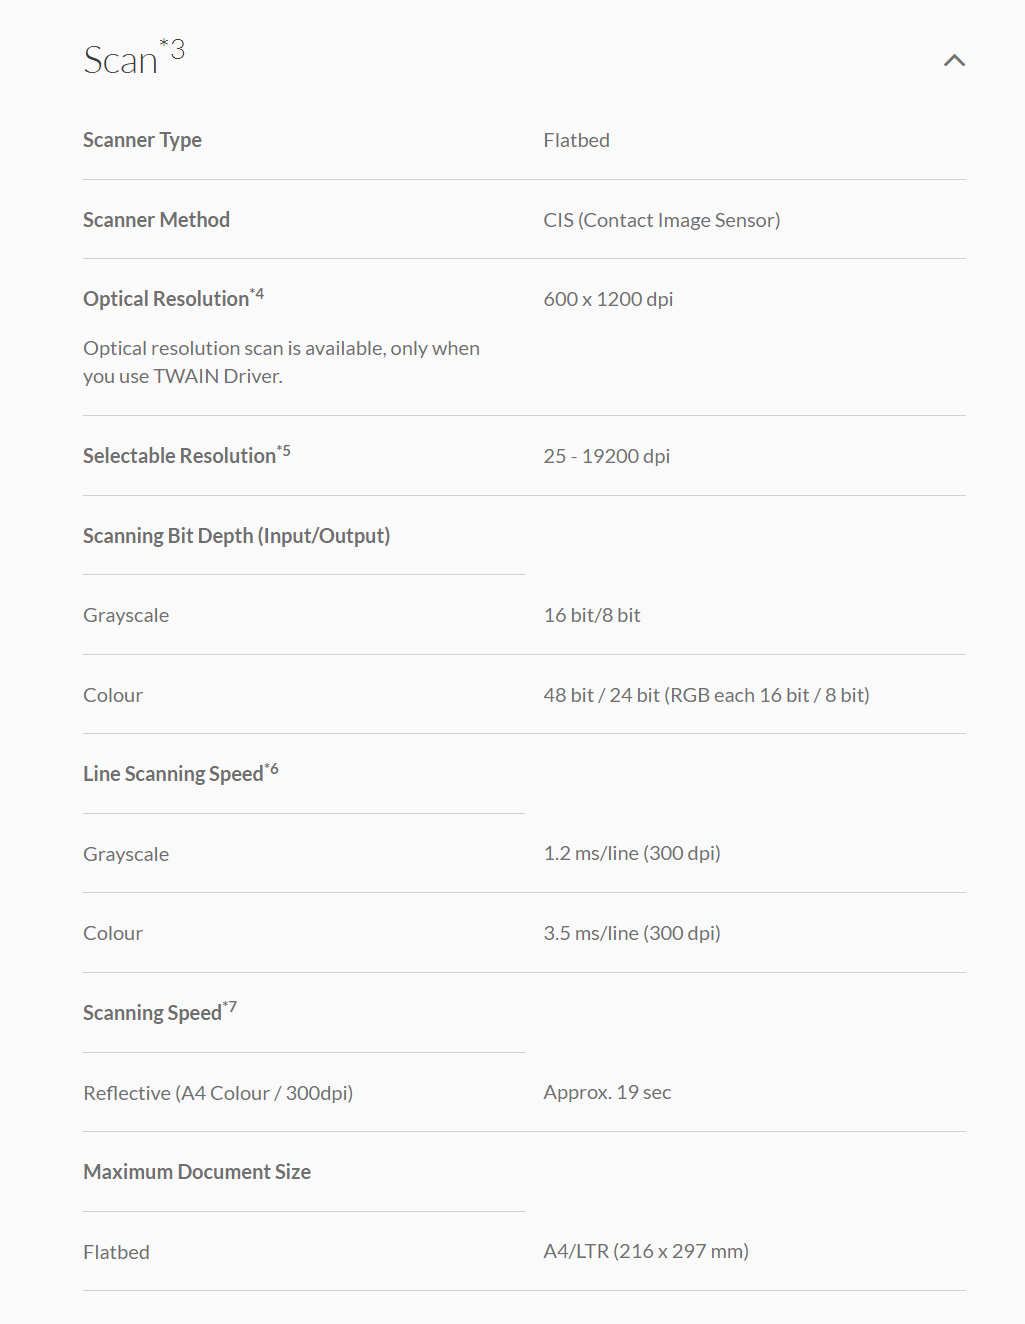Click footnote marker *3 beside Scan

[172, 49]
